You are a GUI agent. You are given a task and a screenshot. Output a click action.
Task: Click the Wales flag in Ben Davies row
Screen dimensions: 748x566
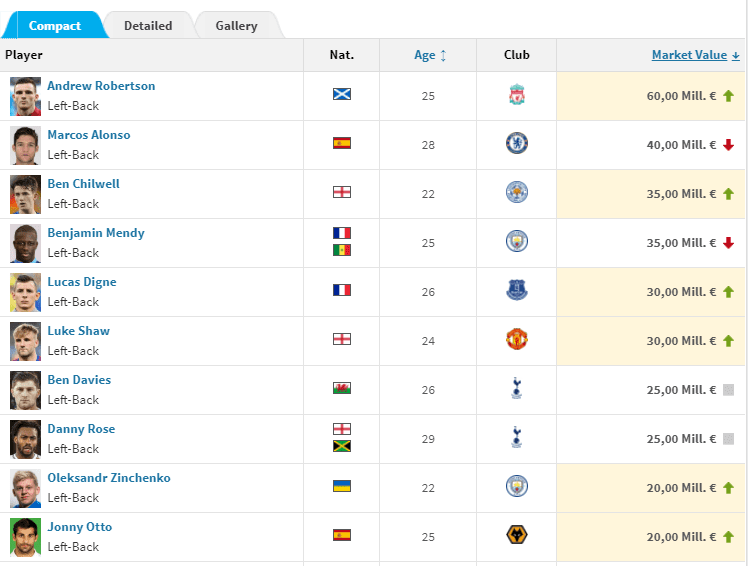pyautogui.click(x=342, y=388)
